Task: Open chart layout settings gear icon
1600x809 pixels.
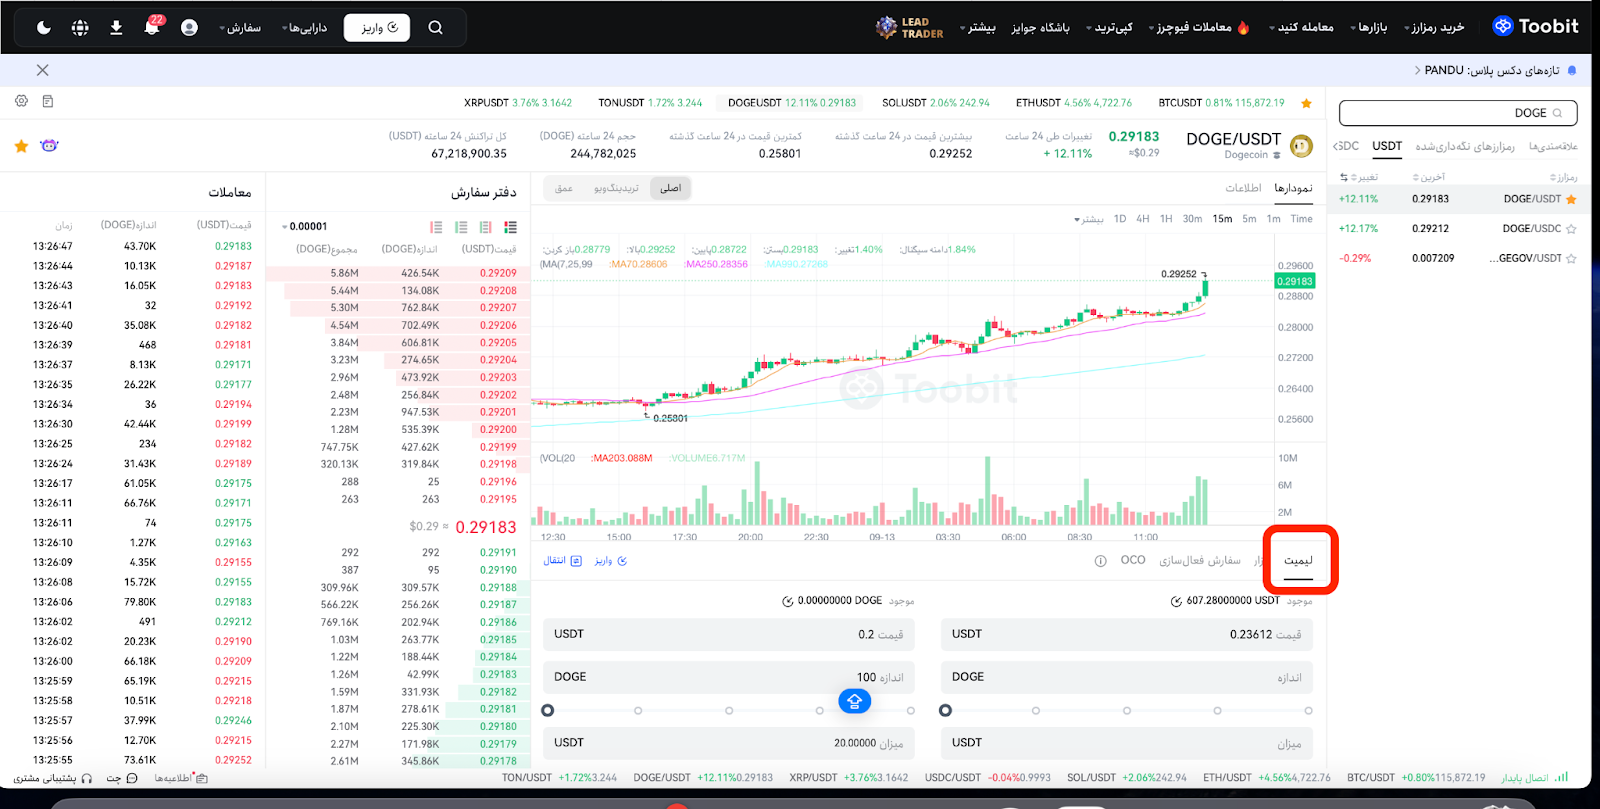Action: (21, 101)
